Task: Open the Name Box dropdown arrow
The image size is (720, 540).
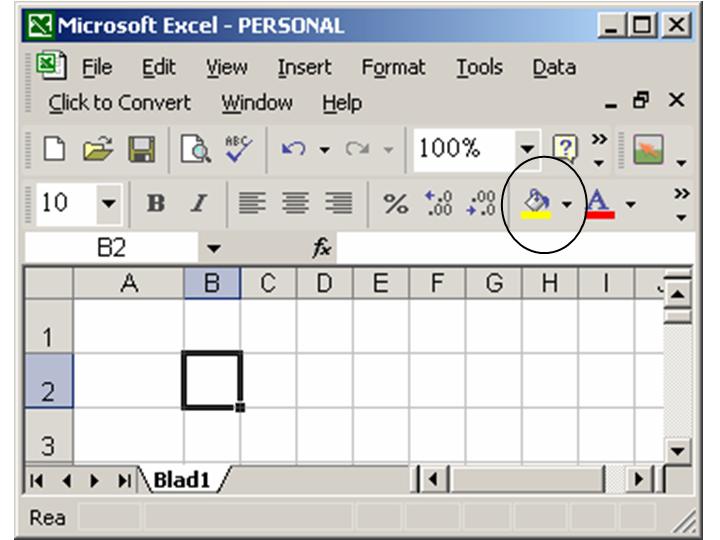Action: tap(214, 248)
